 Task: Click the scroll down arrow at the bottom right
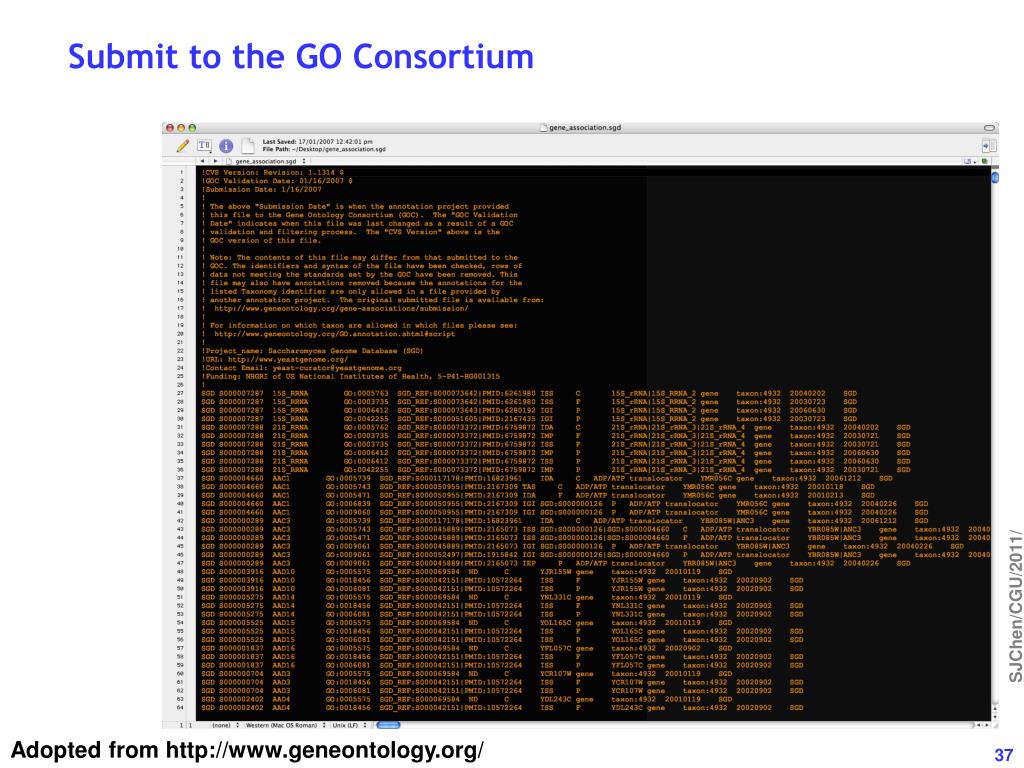[995, 716]
